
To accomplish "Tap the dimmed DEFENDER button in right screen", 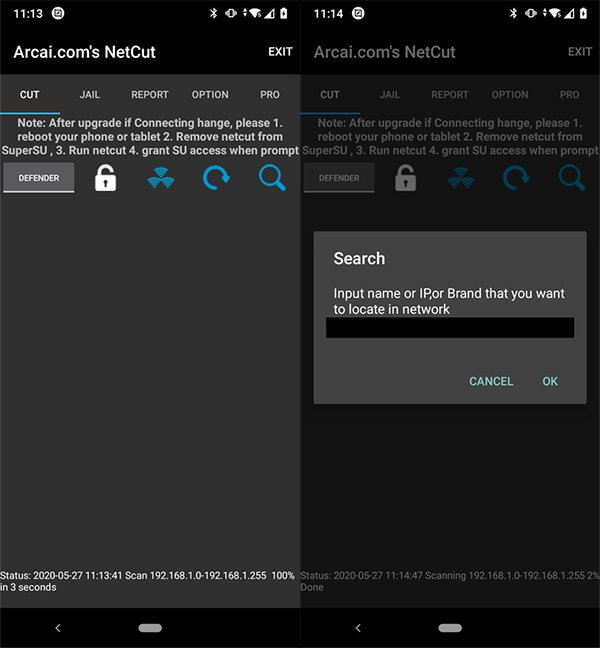I will [x=339, y=178].
